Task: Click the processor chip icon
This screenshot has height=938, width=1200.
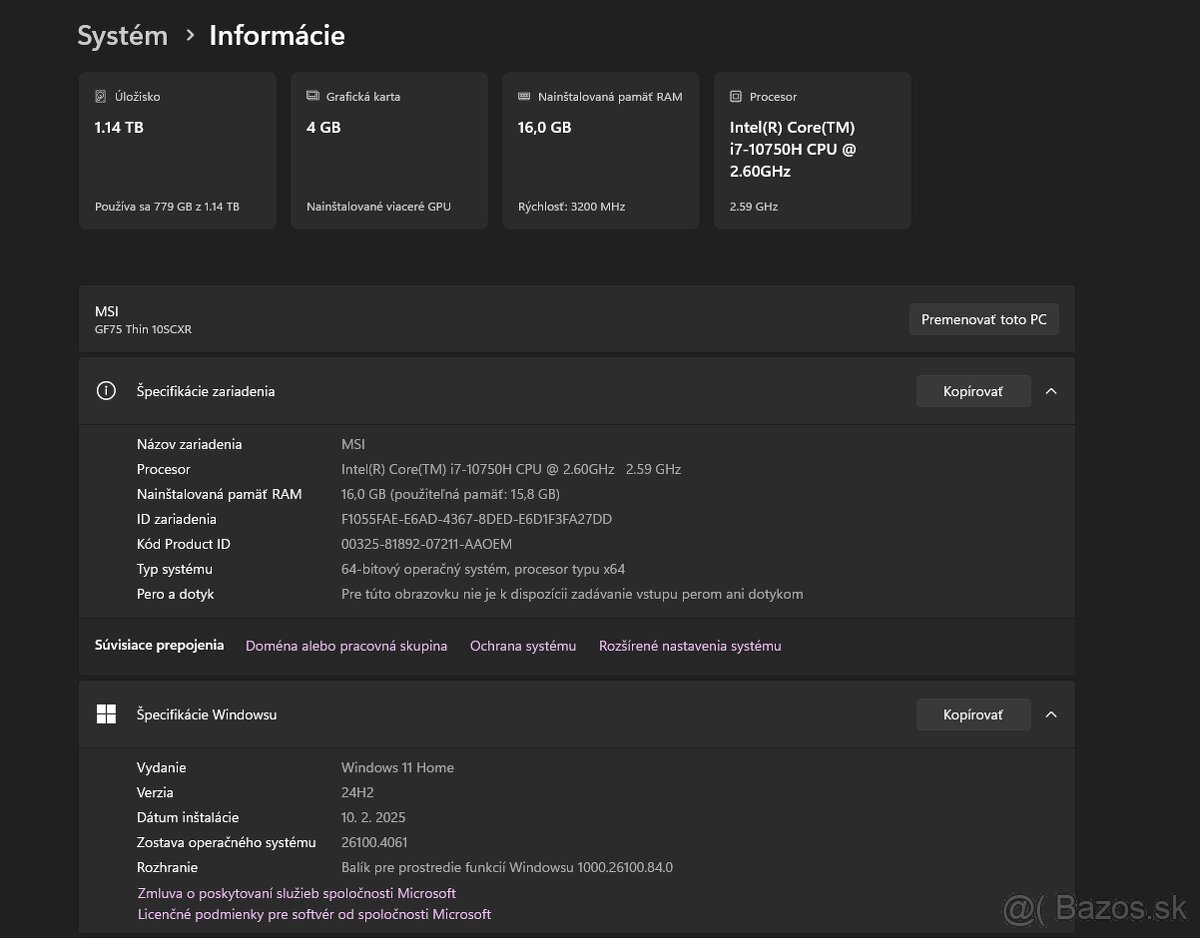Action: pos(736,97)
